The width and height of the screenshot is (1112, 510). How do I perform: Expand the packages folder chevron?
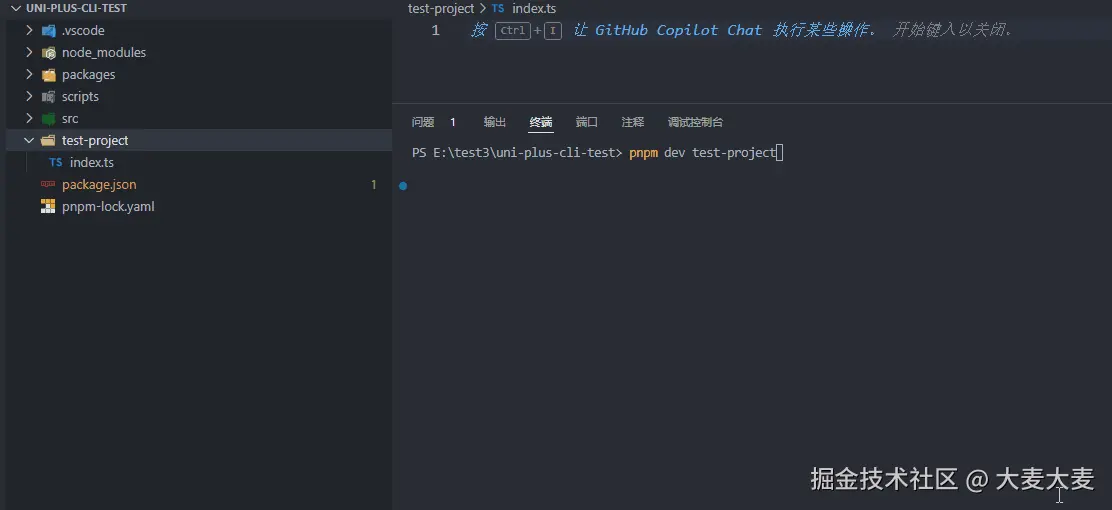(x=29, y=74)
